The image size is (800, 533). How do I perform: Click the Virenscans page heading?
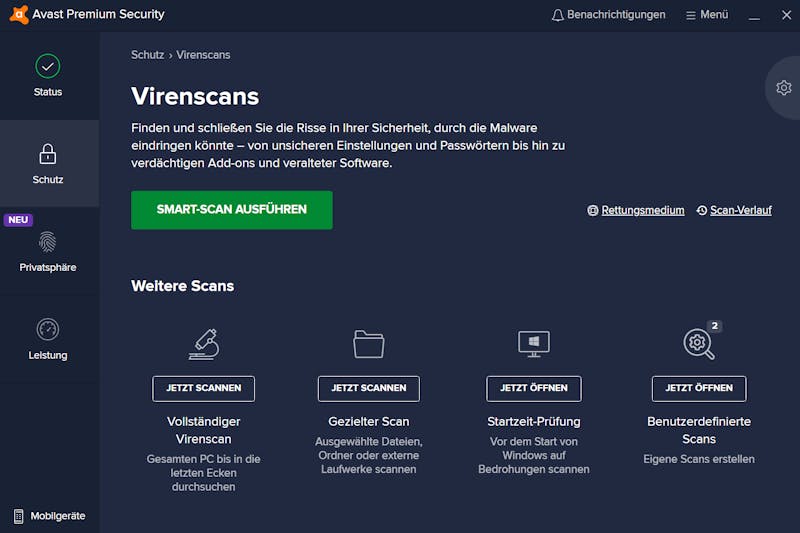195,96
